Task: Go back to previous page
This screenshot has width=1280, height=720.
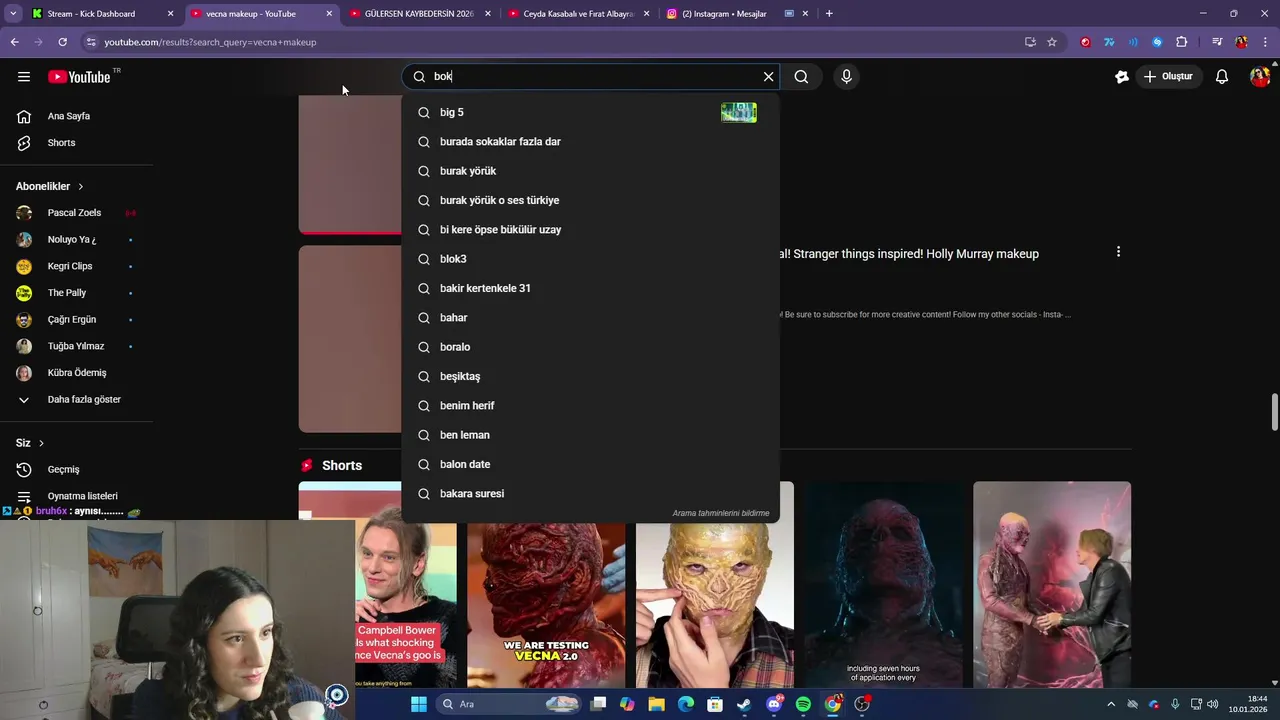Action: pyautogui.click(x=14, y=42)
